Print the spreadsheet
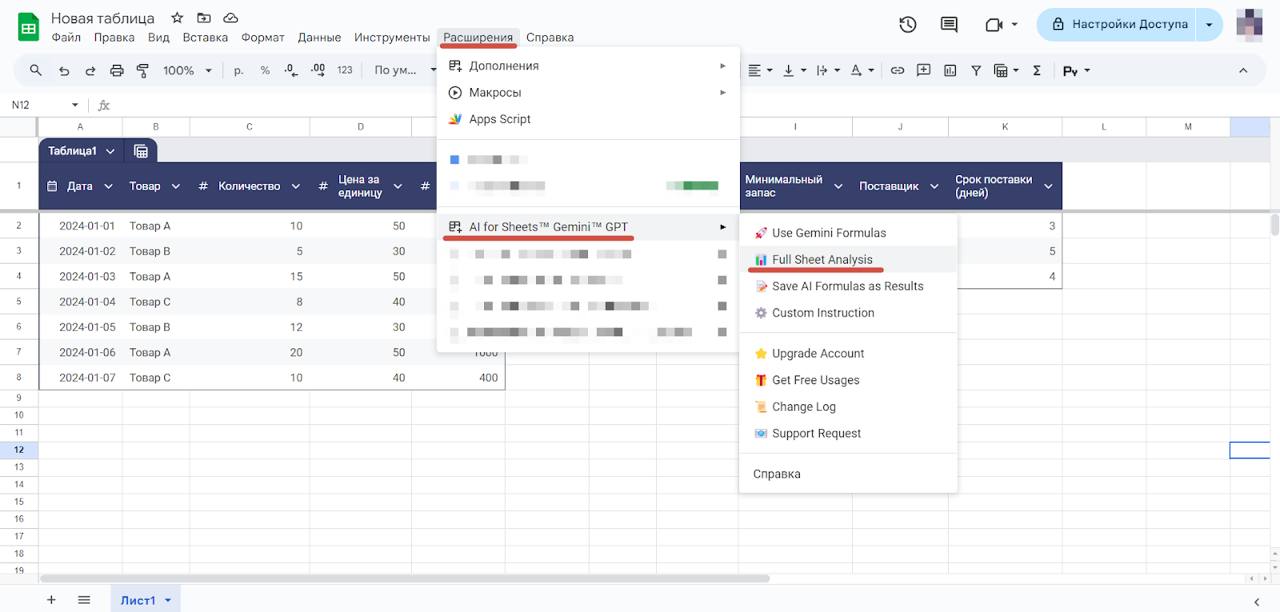 coord(117,70)
